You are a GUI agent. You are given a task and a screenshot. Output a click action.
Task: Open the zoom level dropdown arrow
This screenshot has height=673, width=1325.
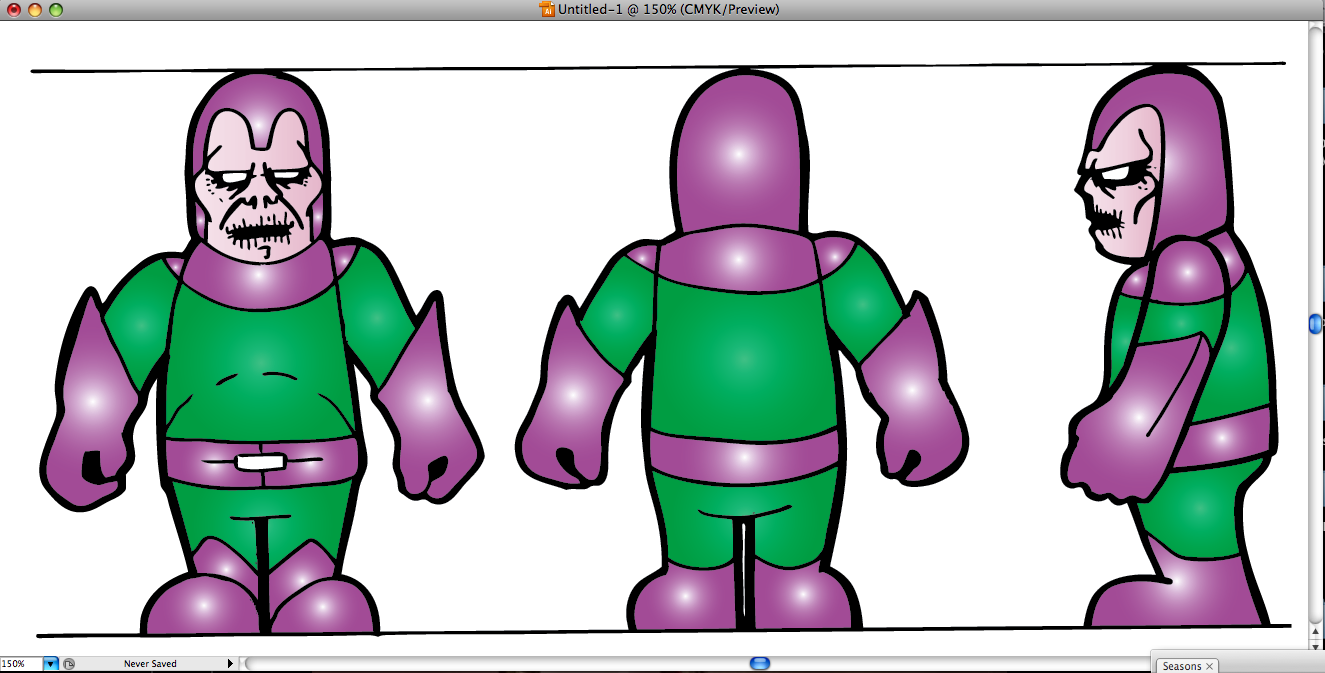click(50, 664)
